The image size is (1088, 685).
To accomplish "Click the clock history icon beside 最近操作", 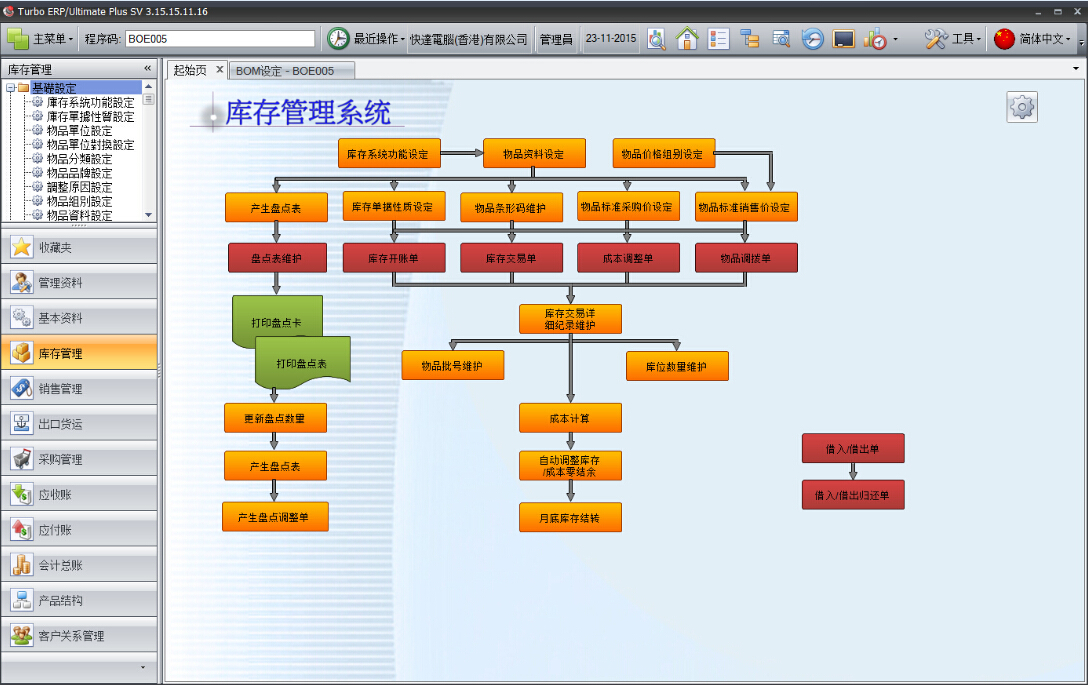I will [x=339, y=39].
